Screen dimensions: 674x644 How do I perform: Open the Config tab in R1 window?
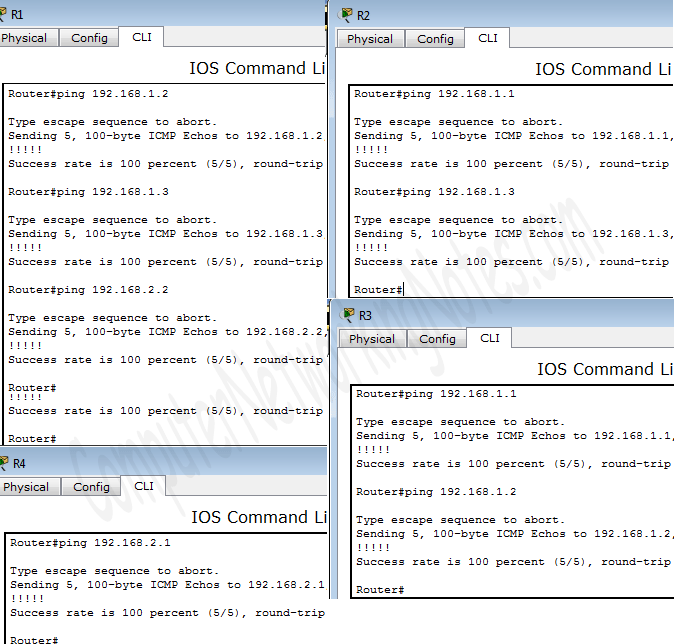click(89, 38)
